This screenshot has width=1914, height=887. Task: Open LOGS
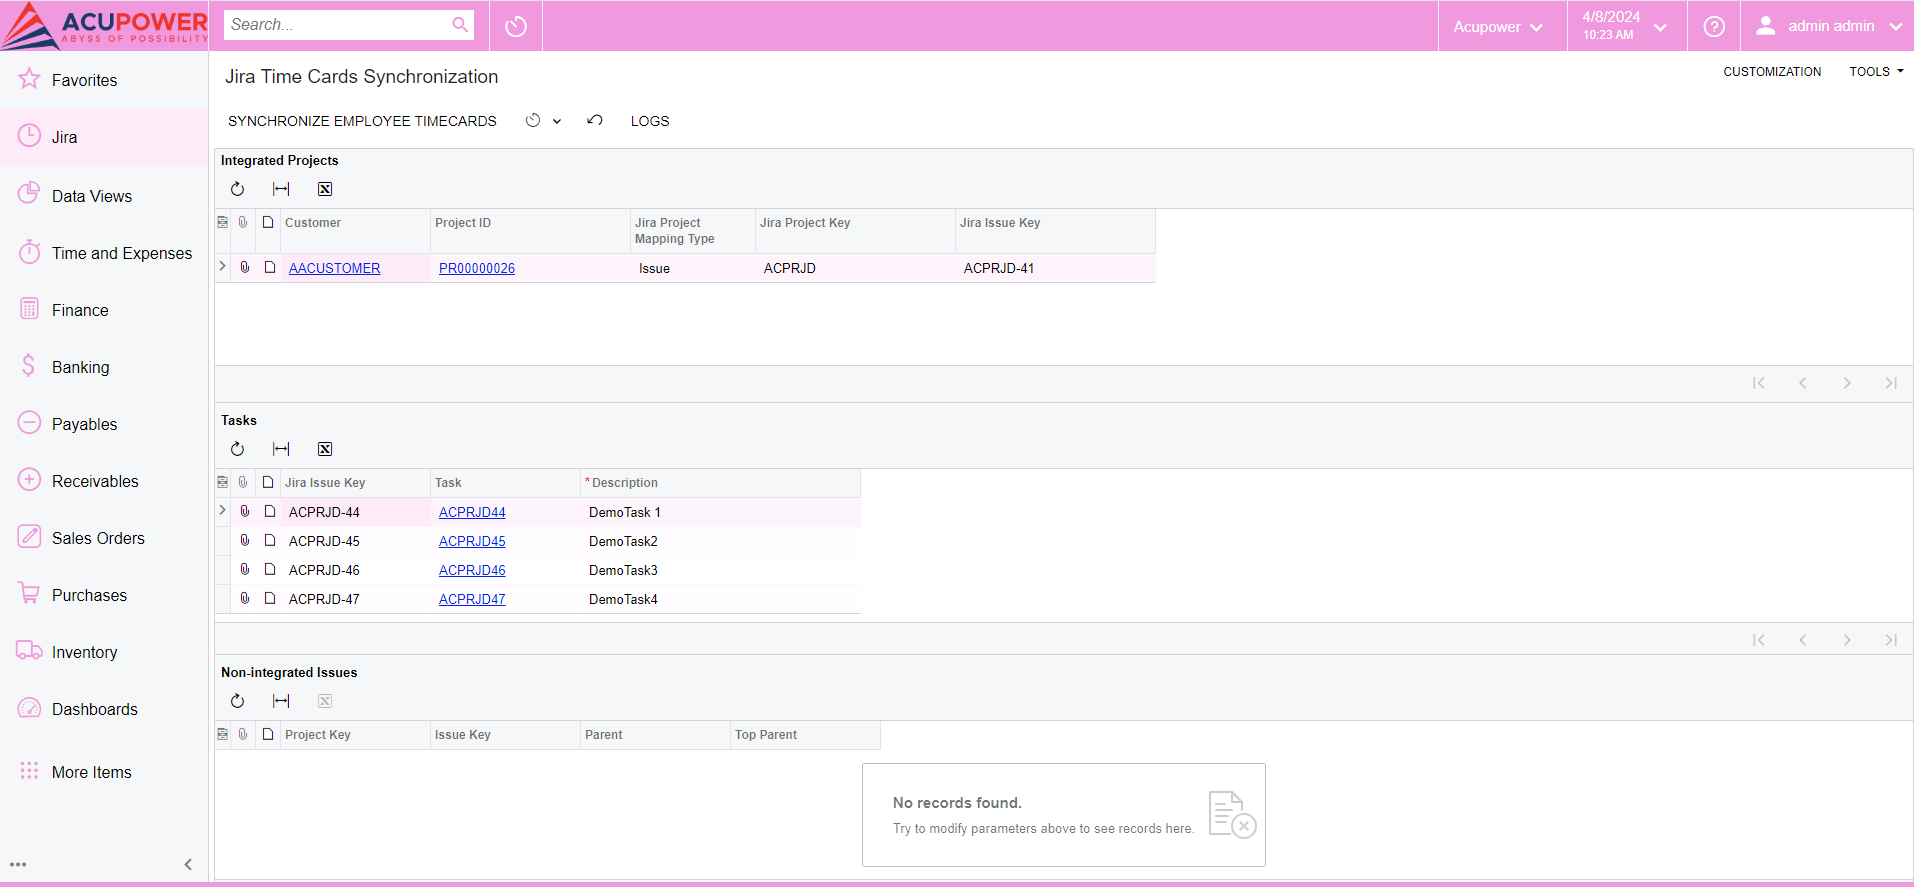650,121
